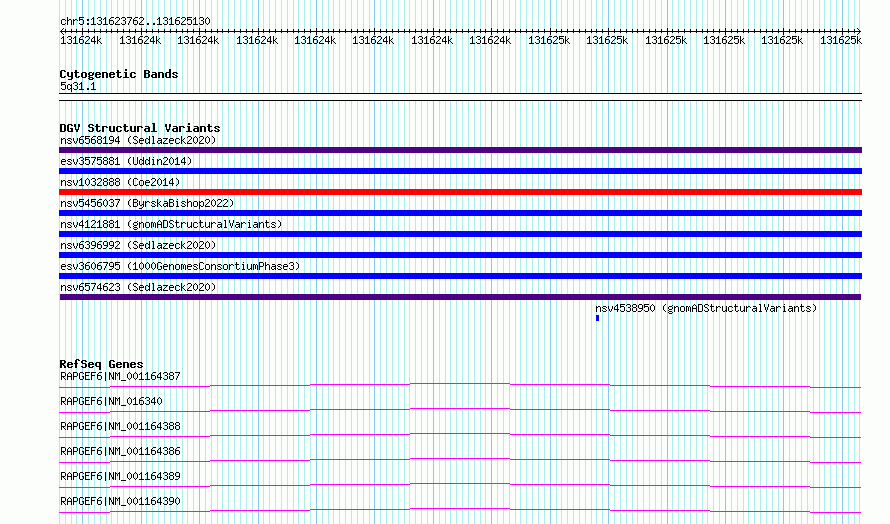Click the nsv6574623 (Sedlazeck2020) variant label
The height and width of the screenshot is (524, 890).
[138, 287]
